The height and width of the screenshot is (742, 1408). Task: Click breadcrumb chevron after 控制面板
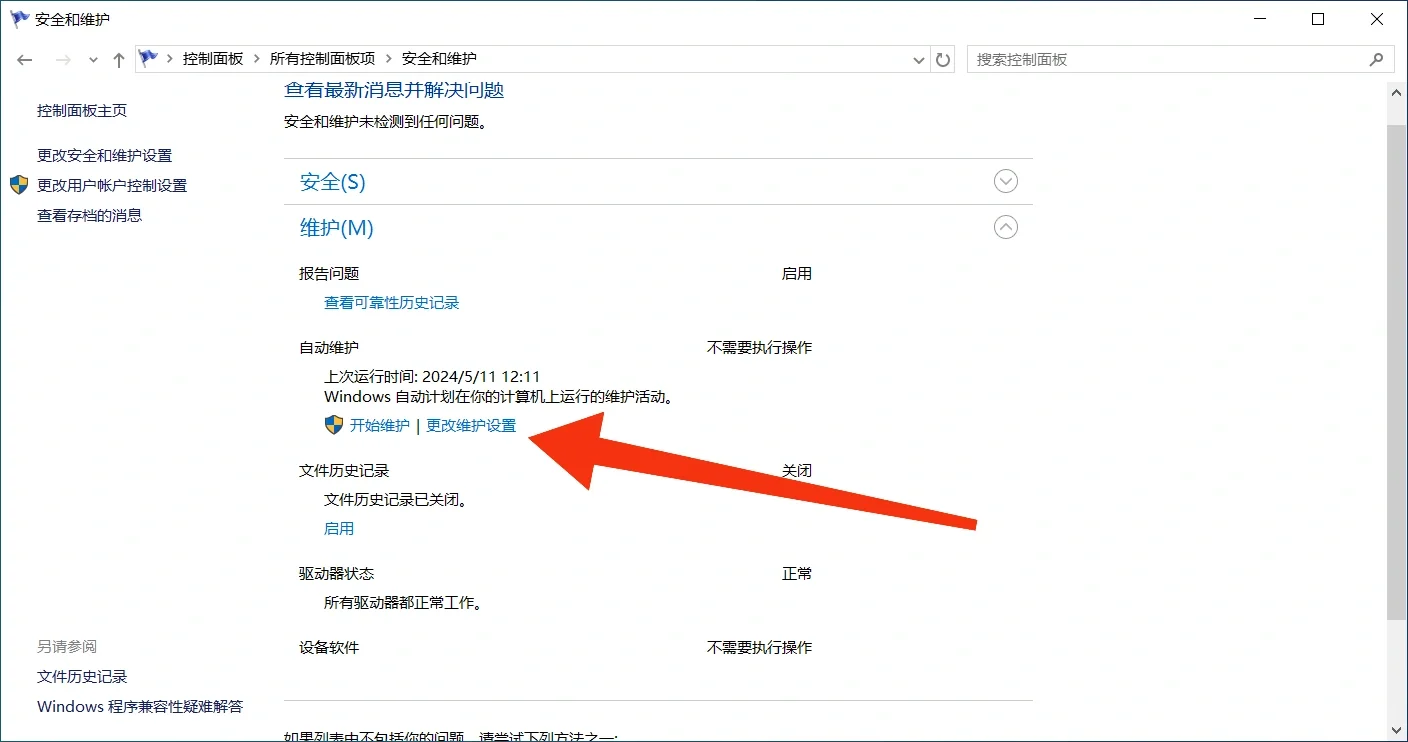click(x=257, y=60)
